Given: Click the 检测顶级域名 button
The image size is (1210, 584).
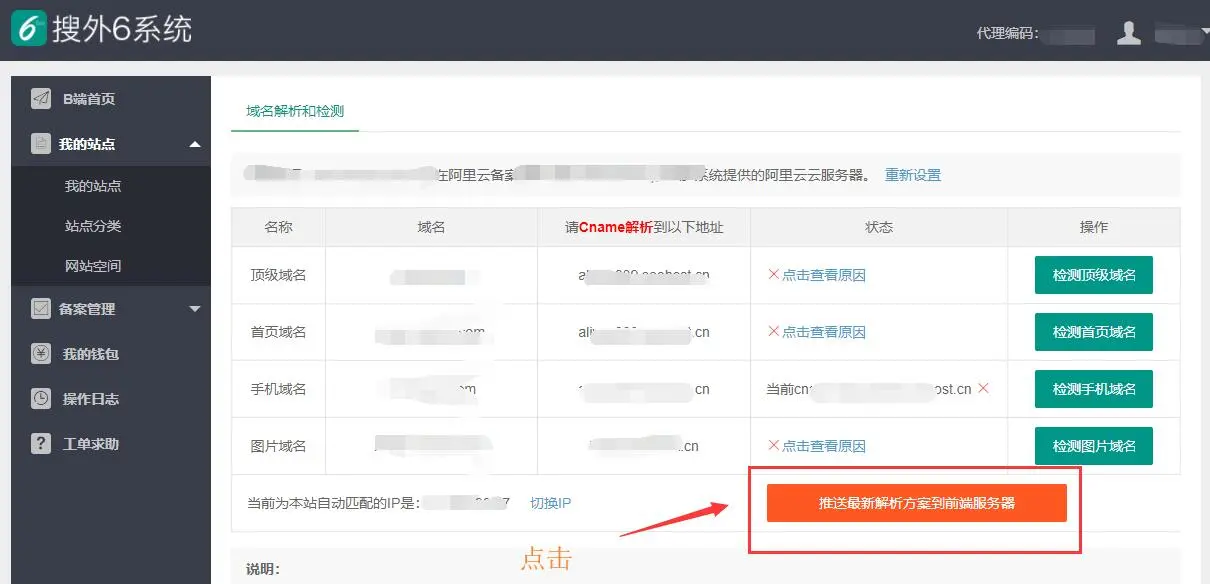Looking at the screenshot, I should [x=1094, y=275].
